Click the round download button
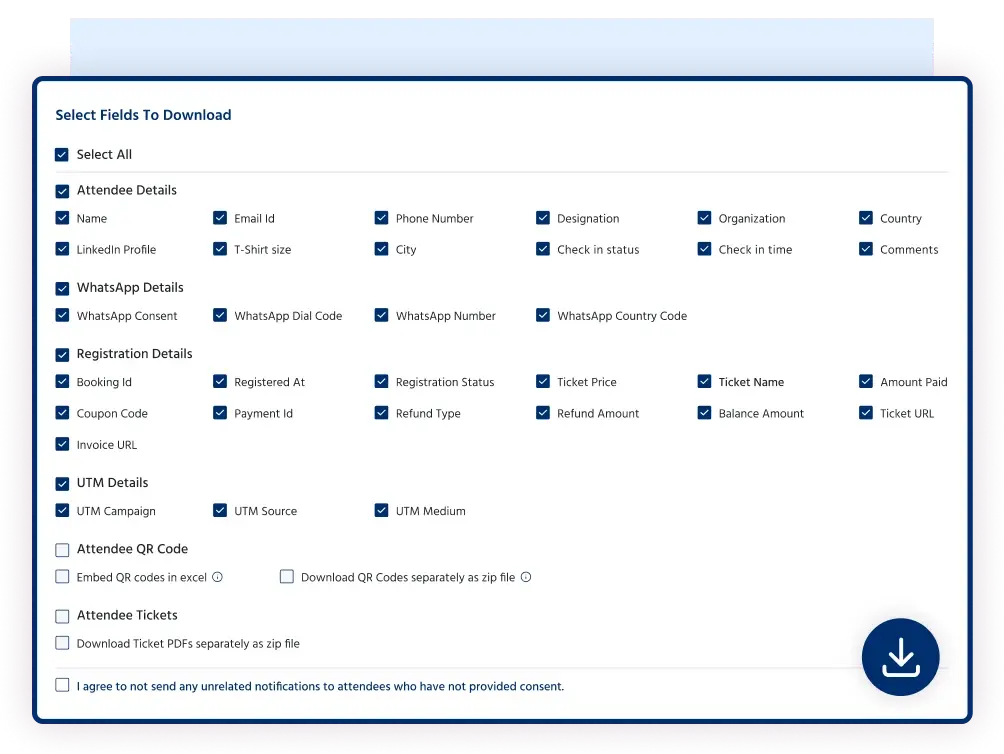The image size is (1004, 754). point(900,657)
